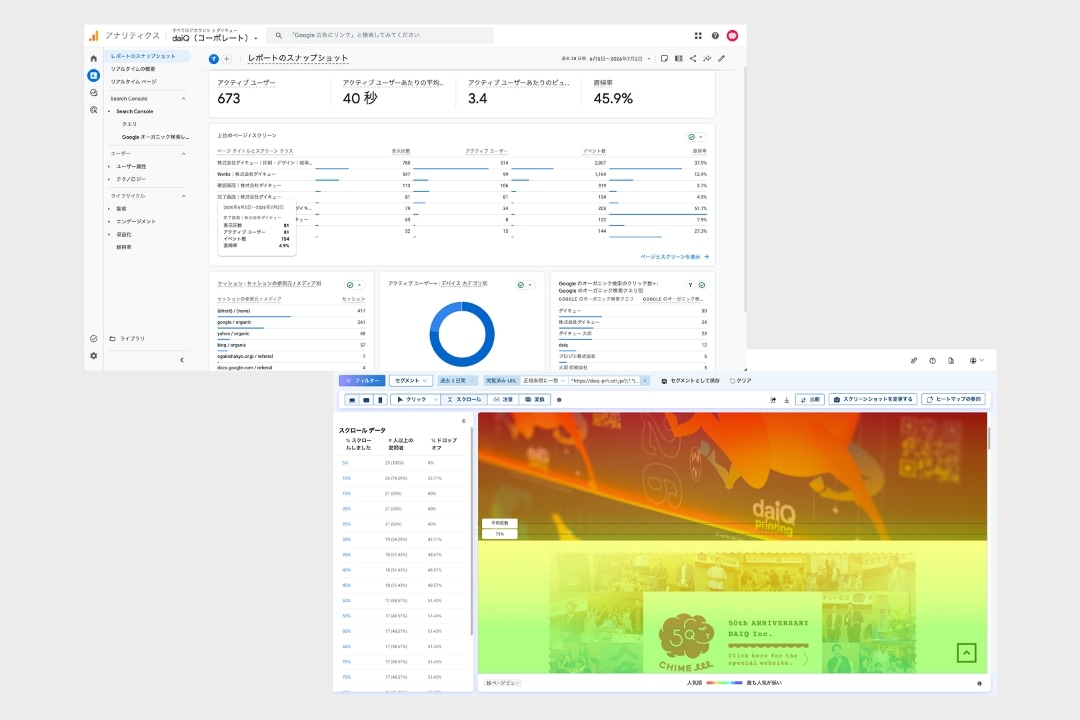Open the daiQ property selector dropdown
The height and width of the screenshot is (720, 1080).
[214, 38]
